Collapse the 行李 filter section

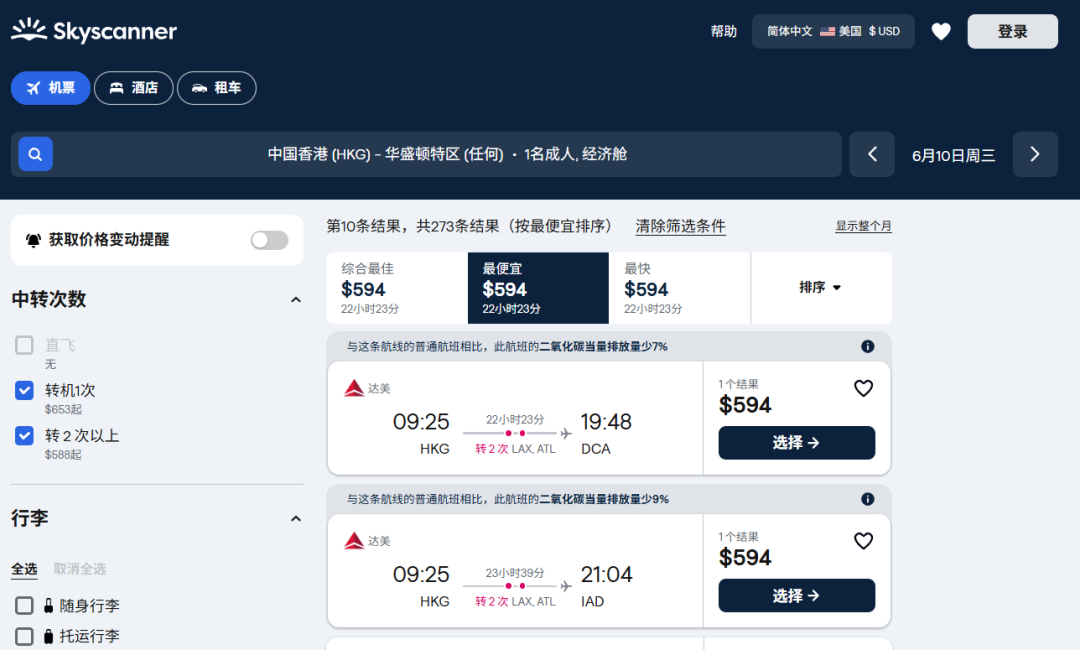tap(295, 518)
